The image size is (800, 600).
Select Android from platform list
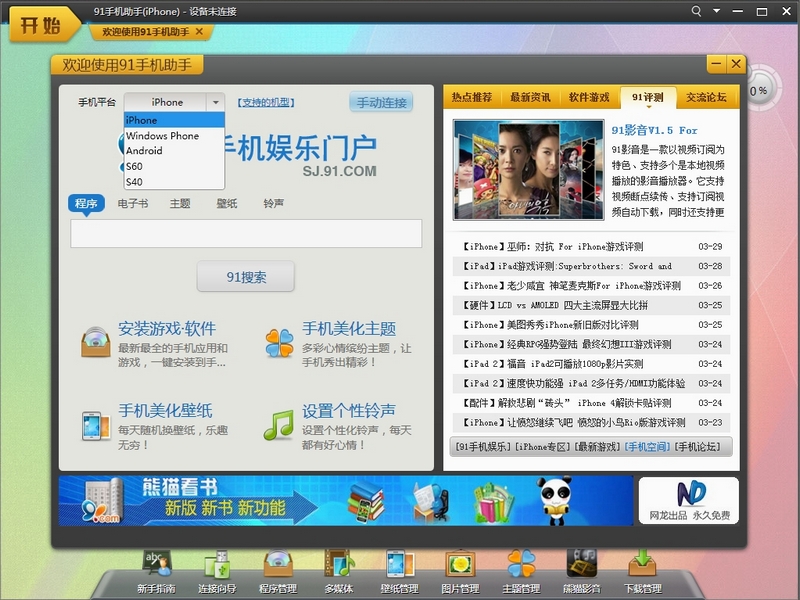pos(144,151)
